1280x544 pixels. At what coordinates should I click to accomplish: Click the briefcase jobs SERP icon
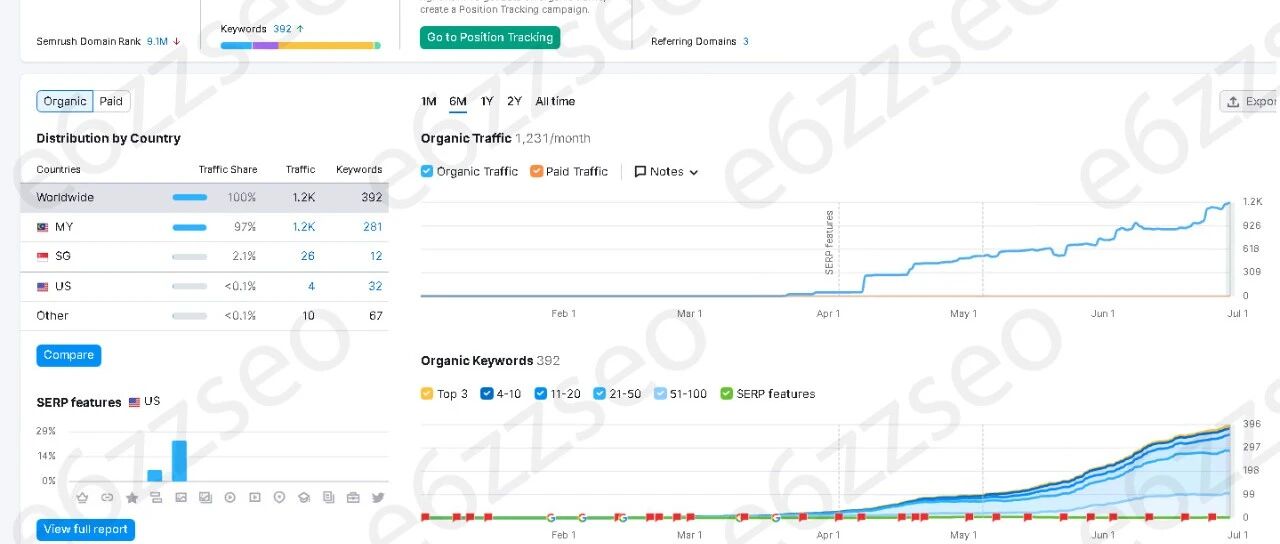(353, 497)
